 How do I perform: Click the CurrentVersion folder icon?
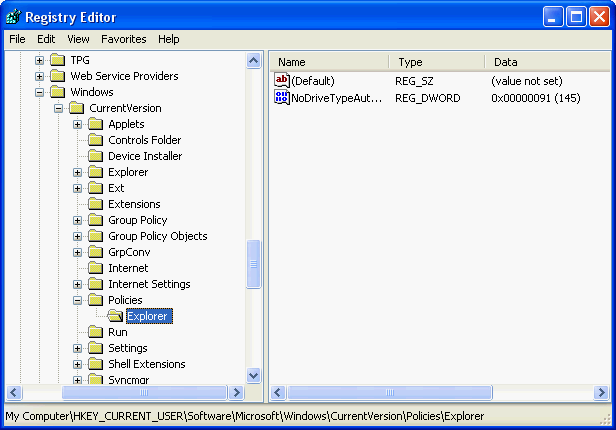77,108
